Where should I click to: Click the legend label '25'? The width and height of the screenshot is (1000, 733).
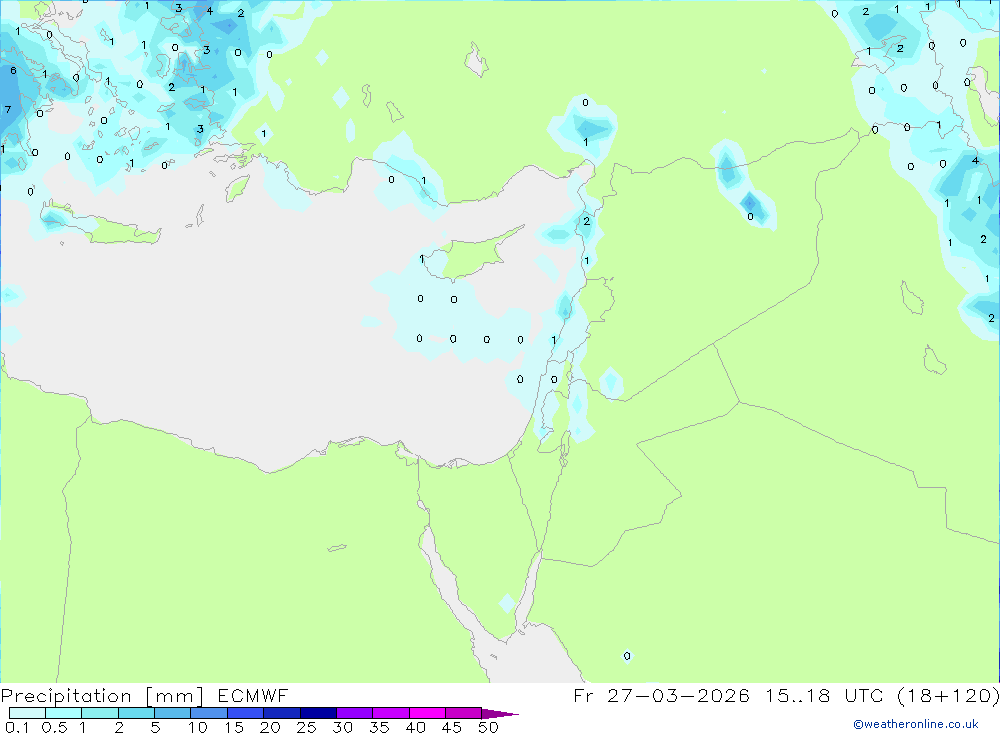point(307,727)
